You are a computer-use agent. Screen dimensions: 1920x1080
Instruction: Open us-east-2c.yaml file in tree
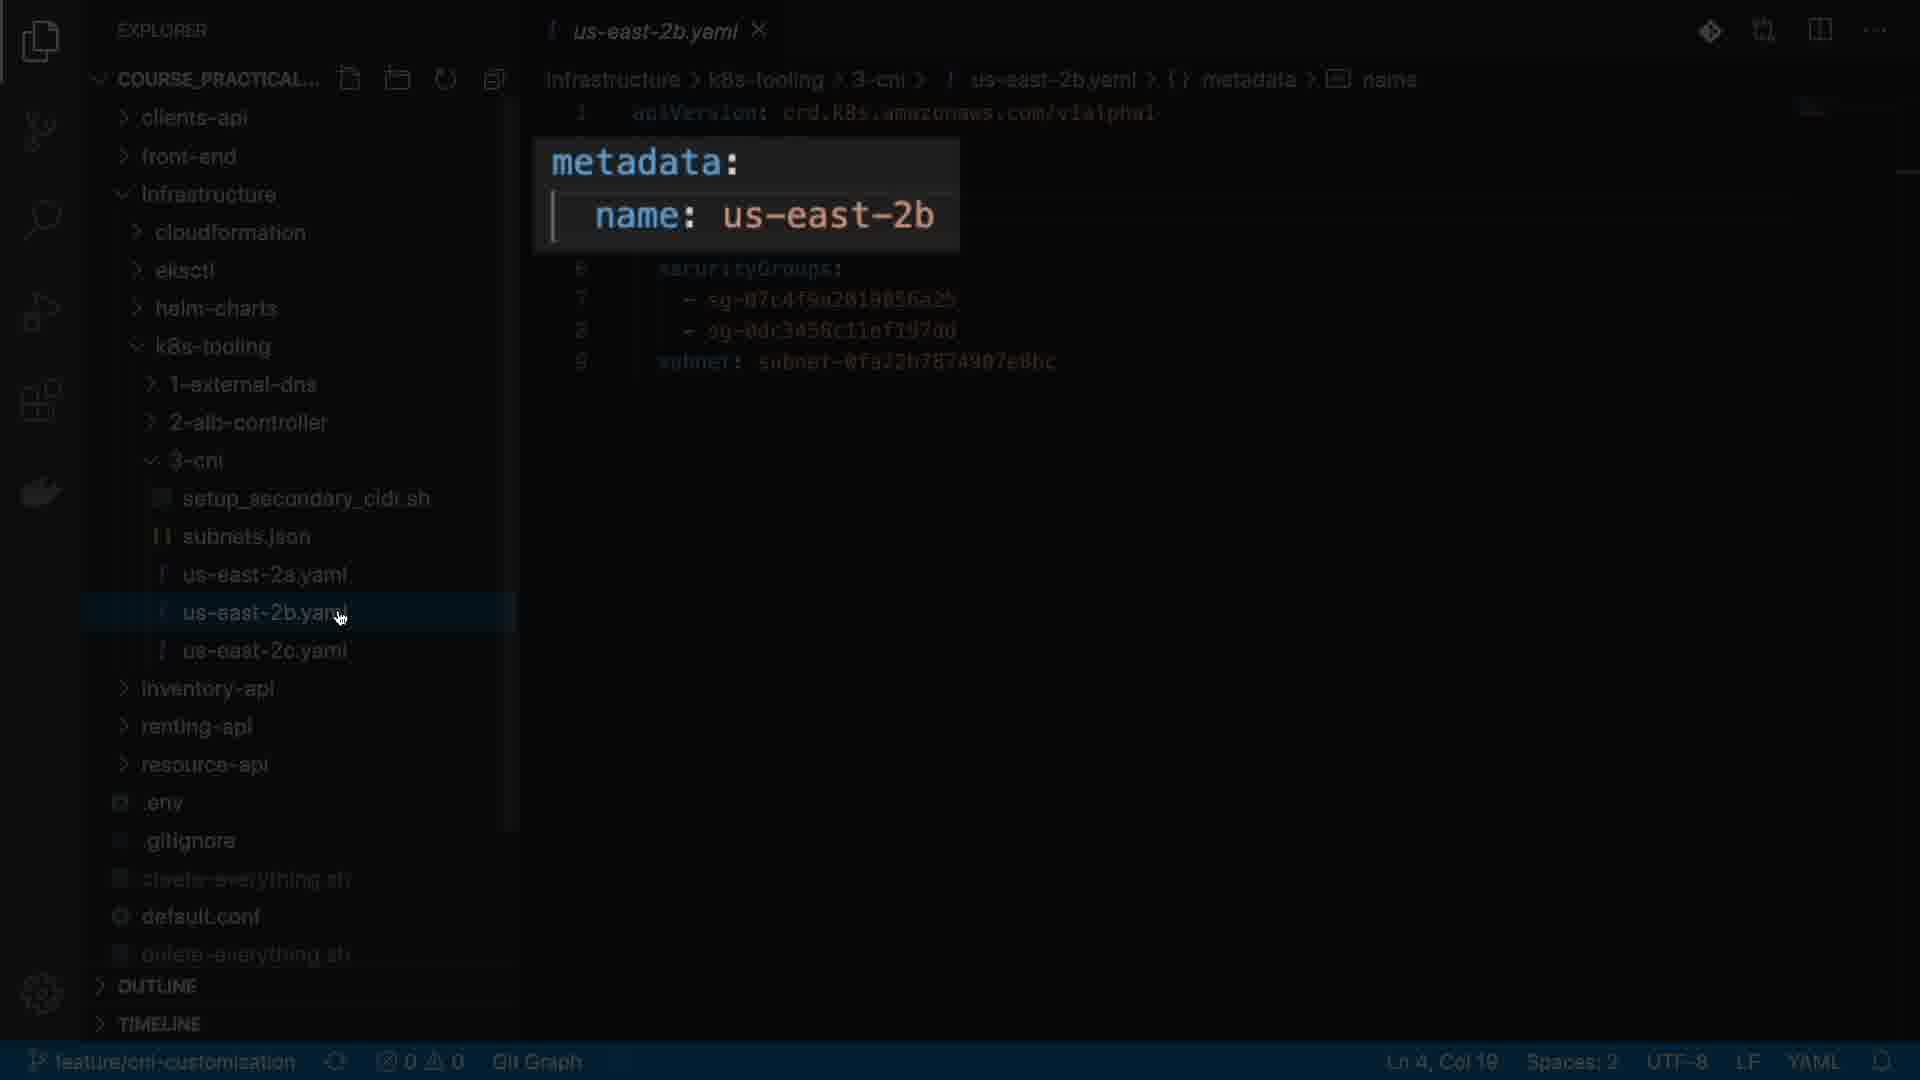(x=265, y=650)
